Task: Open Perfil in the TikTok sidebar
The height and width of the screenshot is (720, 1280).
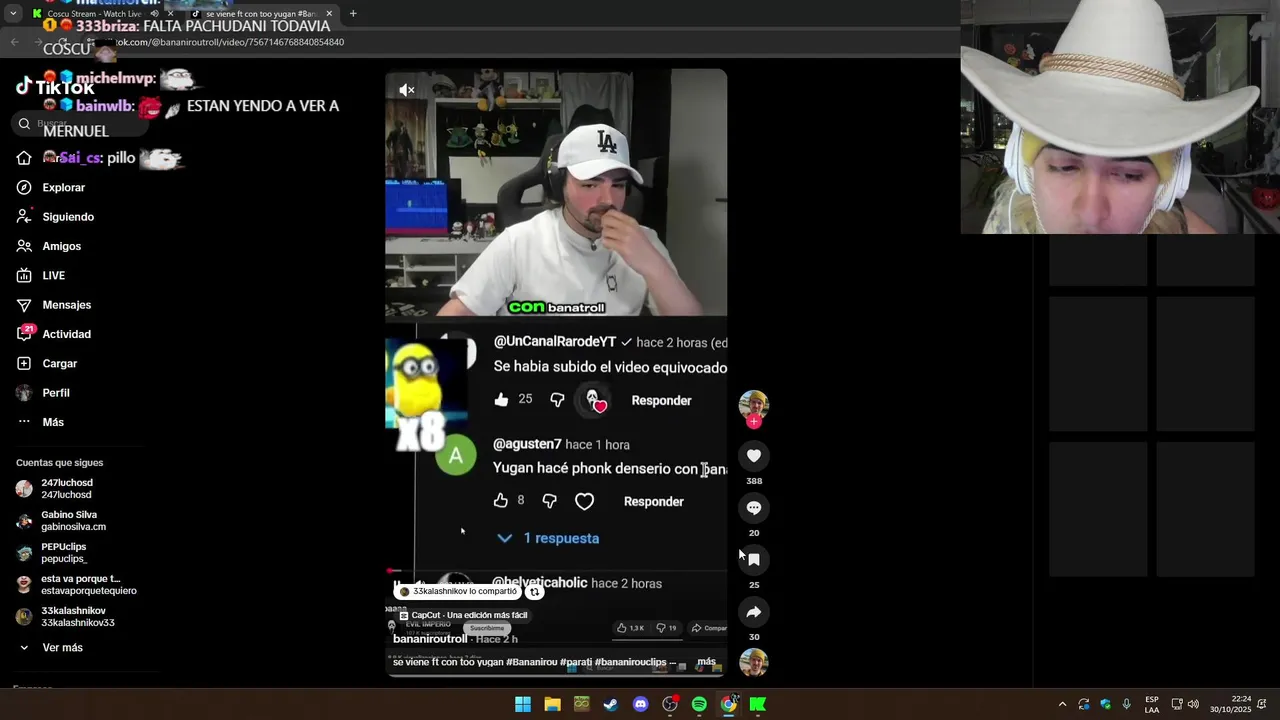Action: pyautogui.click(x=42, y=393)
